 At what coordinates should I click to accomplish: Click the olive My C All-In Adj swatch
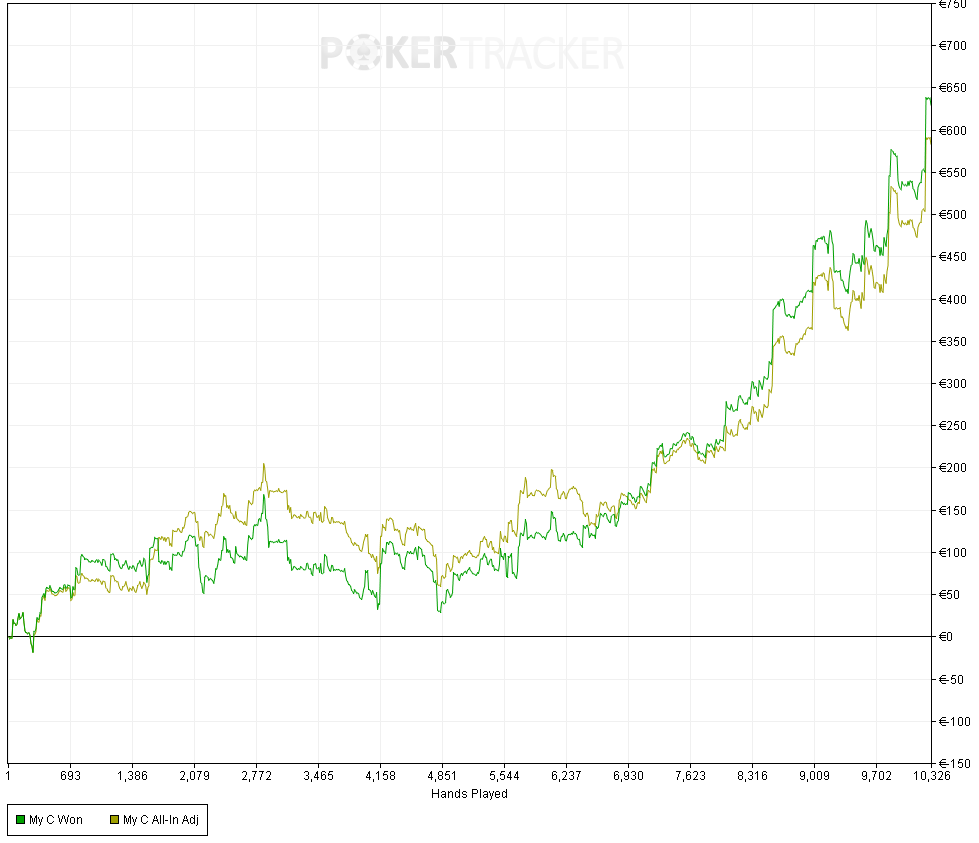[x=114, y=819]
